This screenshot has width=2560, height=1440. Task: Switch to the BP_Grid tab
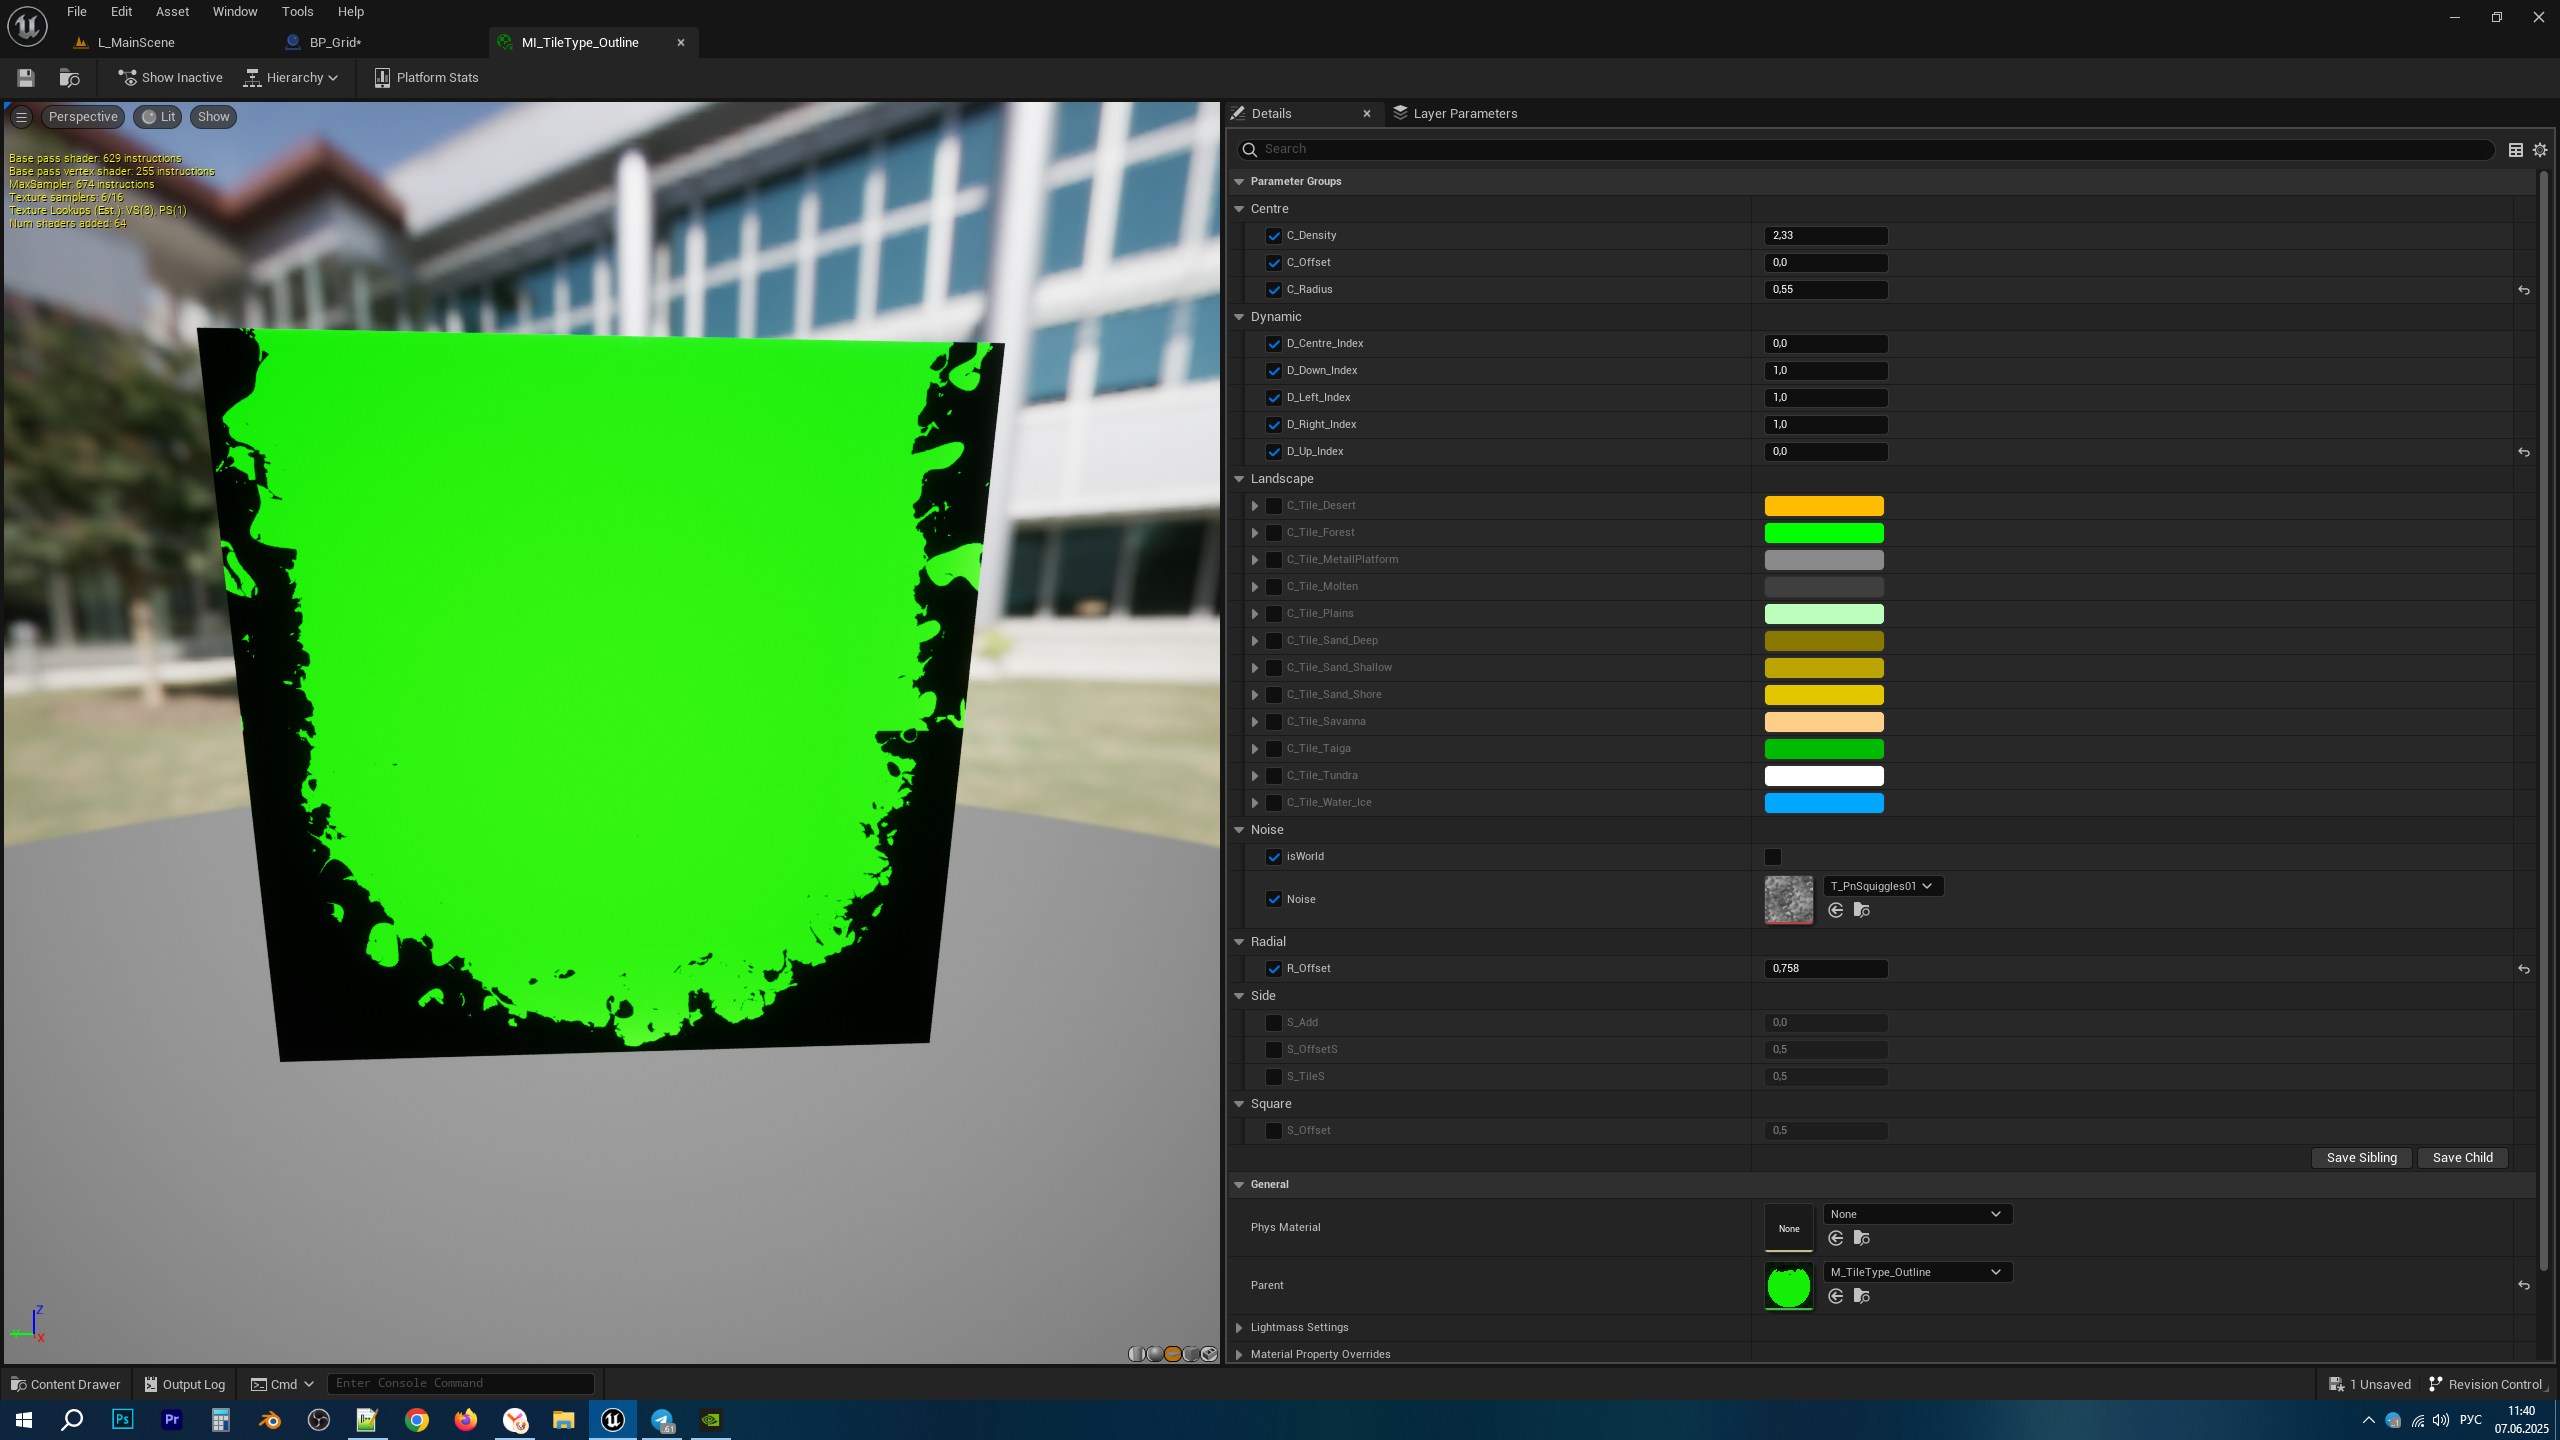click(x=335, y=43)
